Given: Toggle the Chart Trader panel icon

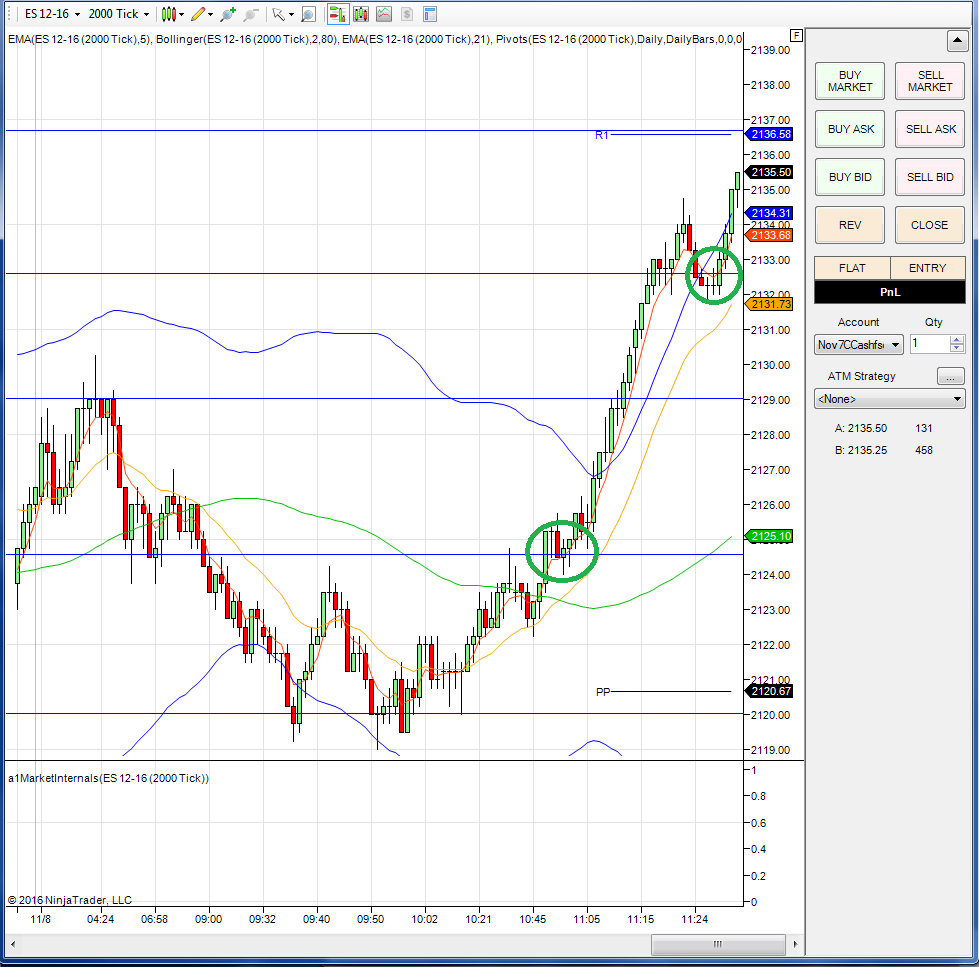Looking at the screenshot, I should coord(338,14).
